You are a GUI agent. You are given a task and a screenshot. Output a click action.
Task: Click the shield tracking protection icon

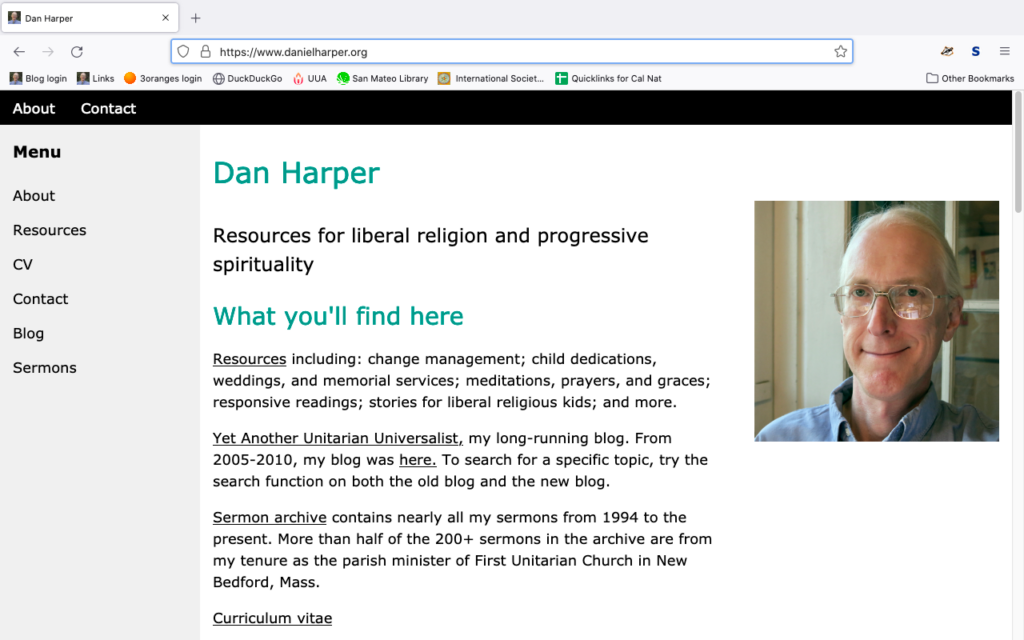[x=183, y=52]
